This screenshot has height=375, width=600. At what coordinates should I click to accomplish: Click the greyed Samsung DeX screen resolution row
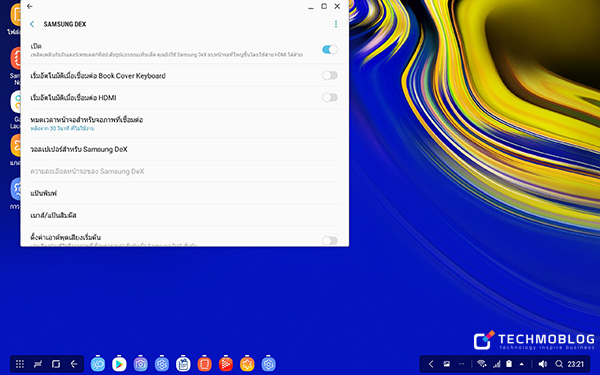pyautogui.click(x=184, y=171)
